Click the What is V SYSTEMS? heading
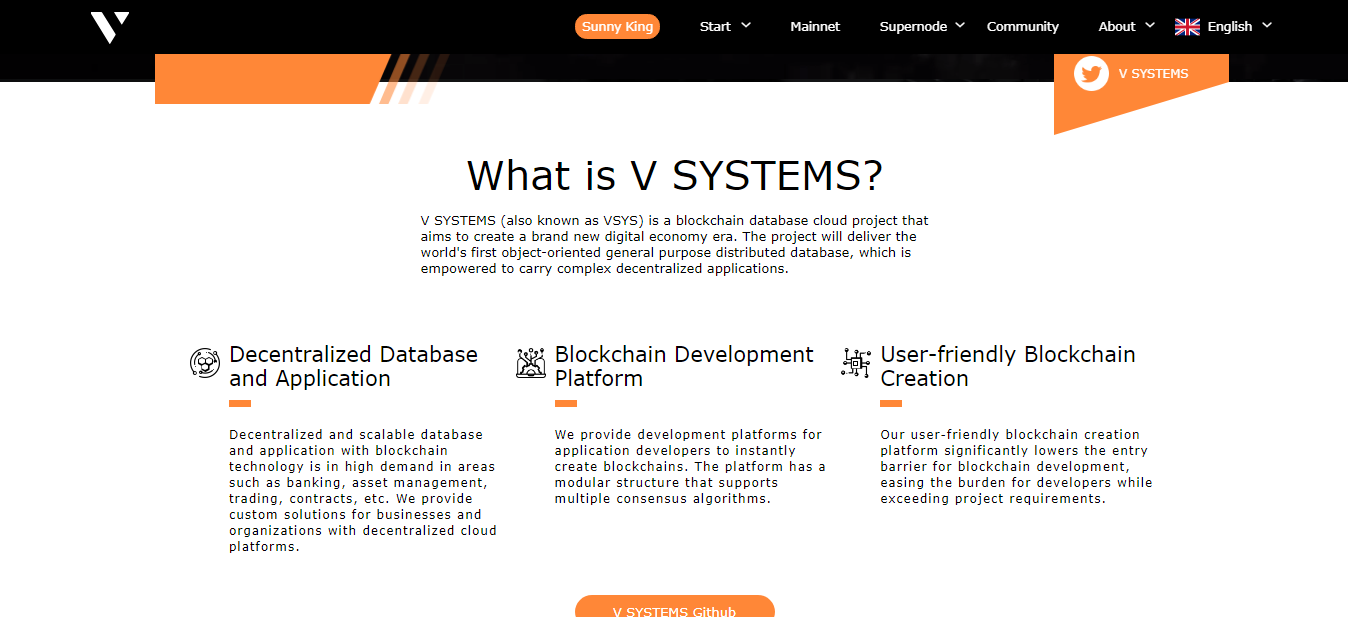Screen dimensions: 1348x617 point(675,175)
